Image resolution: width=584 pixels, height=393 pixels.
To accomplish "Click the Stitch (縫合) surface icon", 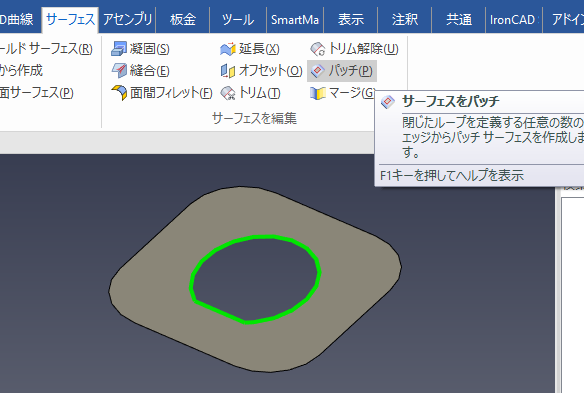I will point(119,70).
